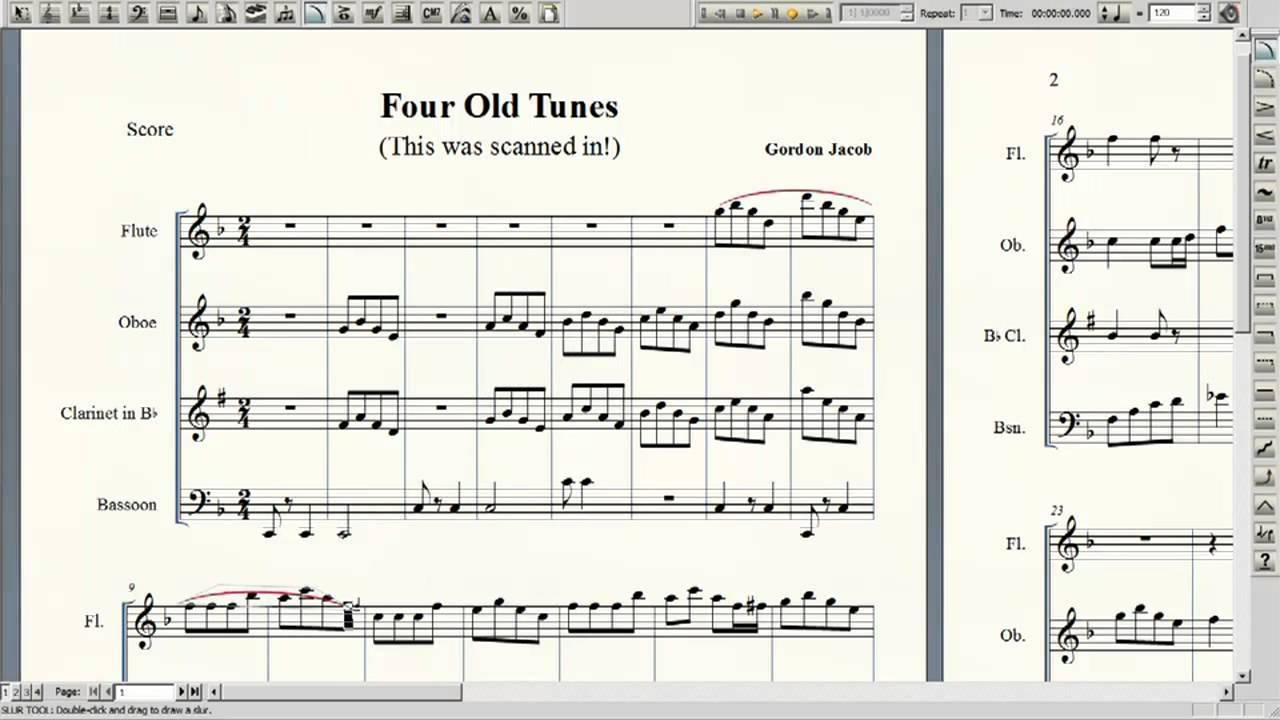Select the Smart Shape slur tool in top toolbar
This screenshot has width=1280, height=720.
click(315, 13)
